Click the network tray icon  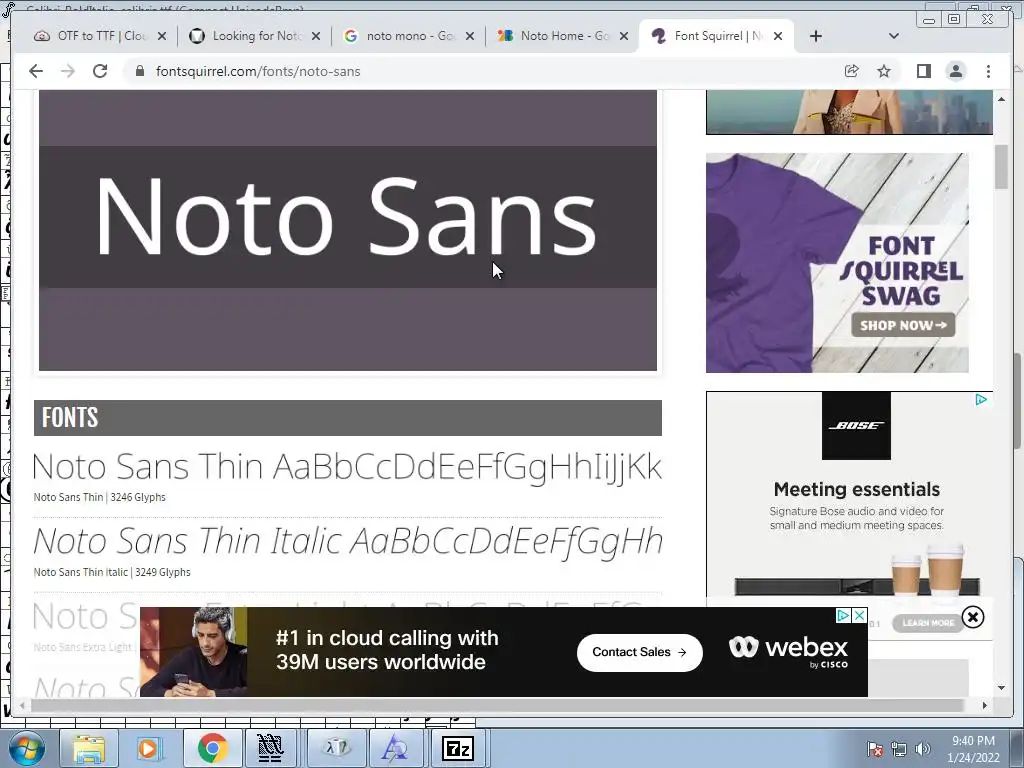(x=899, y=749)
